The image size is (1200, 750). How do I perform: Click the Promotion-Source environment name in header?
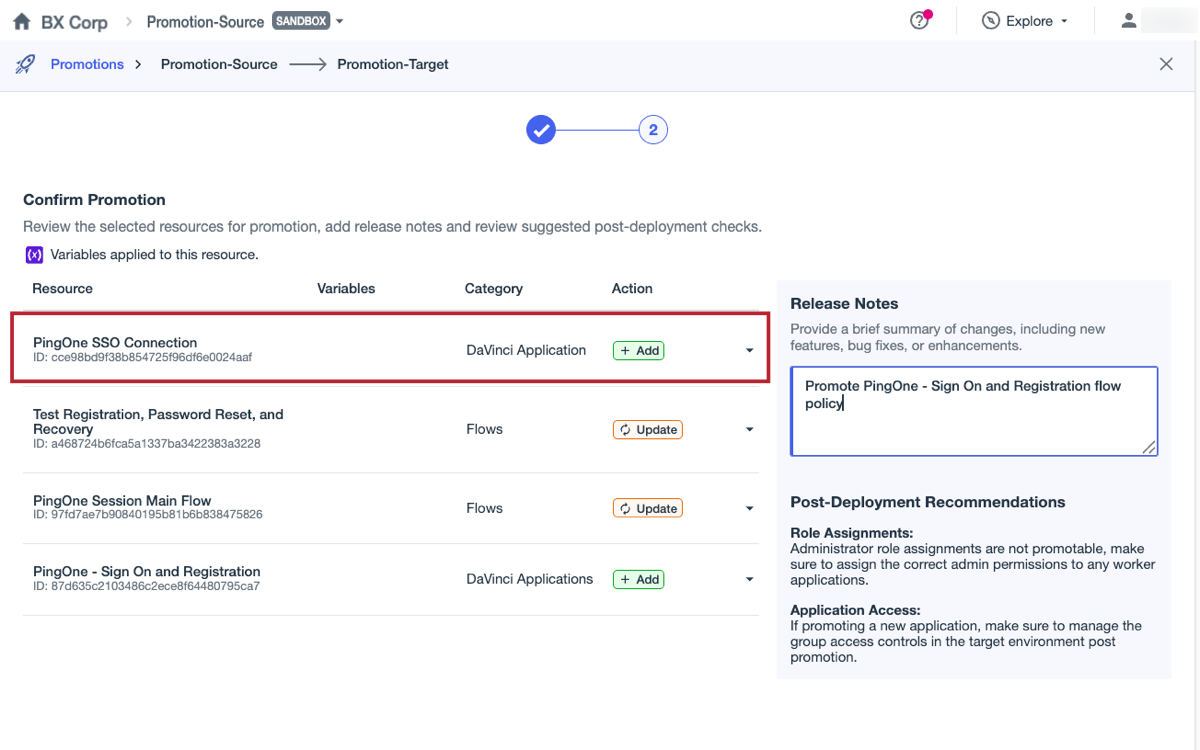click(x=205, y=21)
